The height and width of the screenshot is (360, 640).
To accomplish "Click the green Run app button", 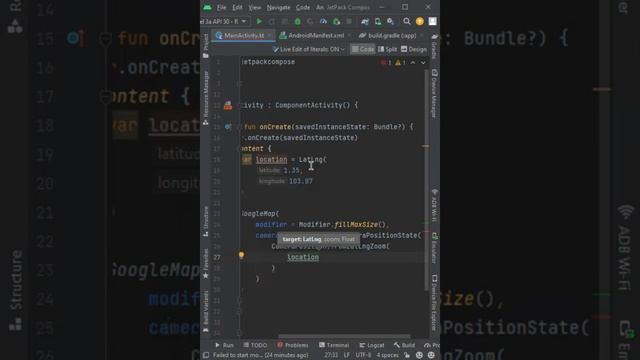I will click(259, 21).
